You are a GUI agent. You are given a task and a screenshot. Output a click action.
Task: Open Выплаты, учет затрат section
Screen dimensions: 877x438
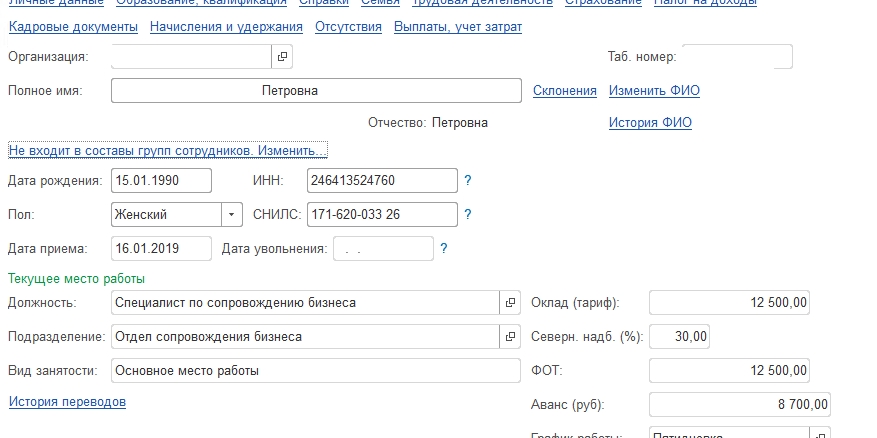[458, 27]
